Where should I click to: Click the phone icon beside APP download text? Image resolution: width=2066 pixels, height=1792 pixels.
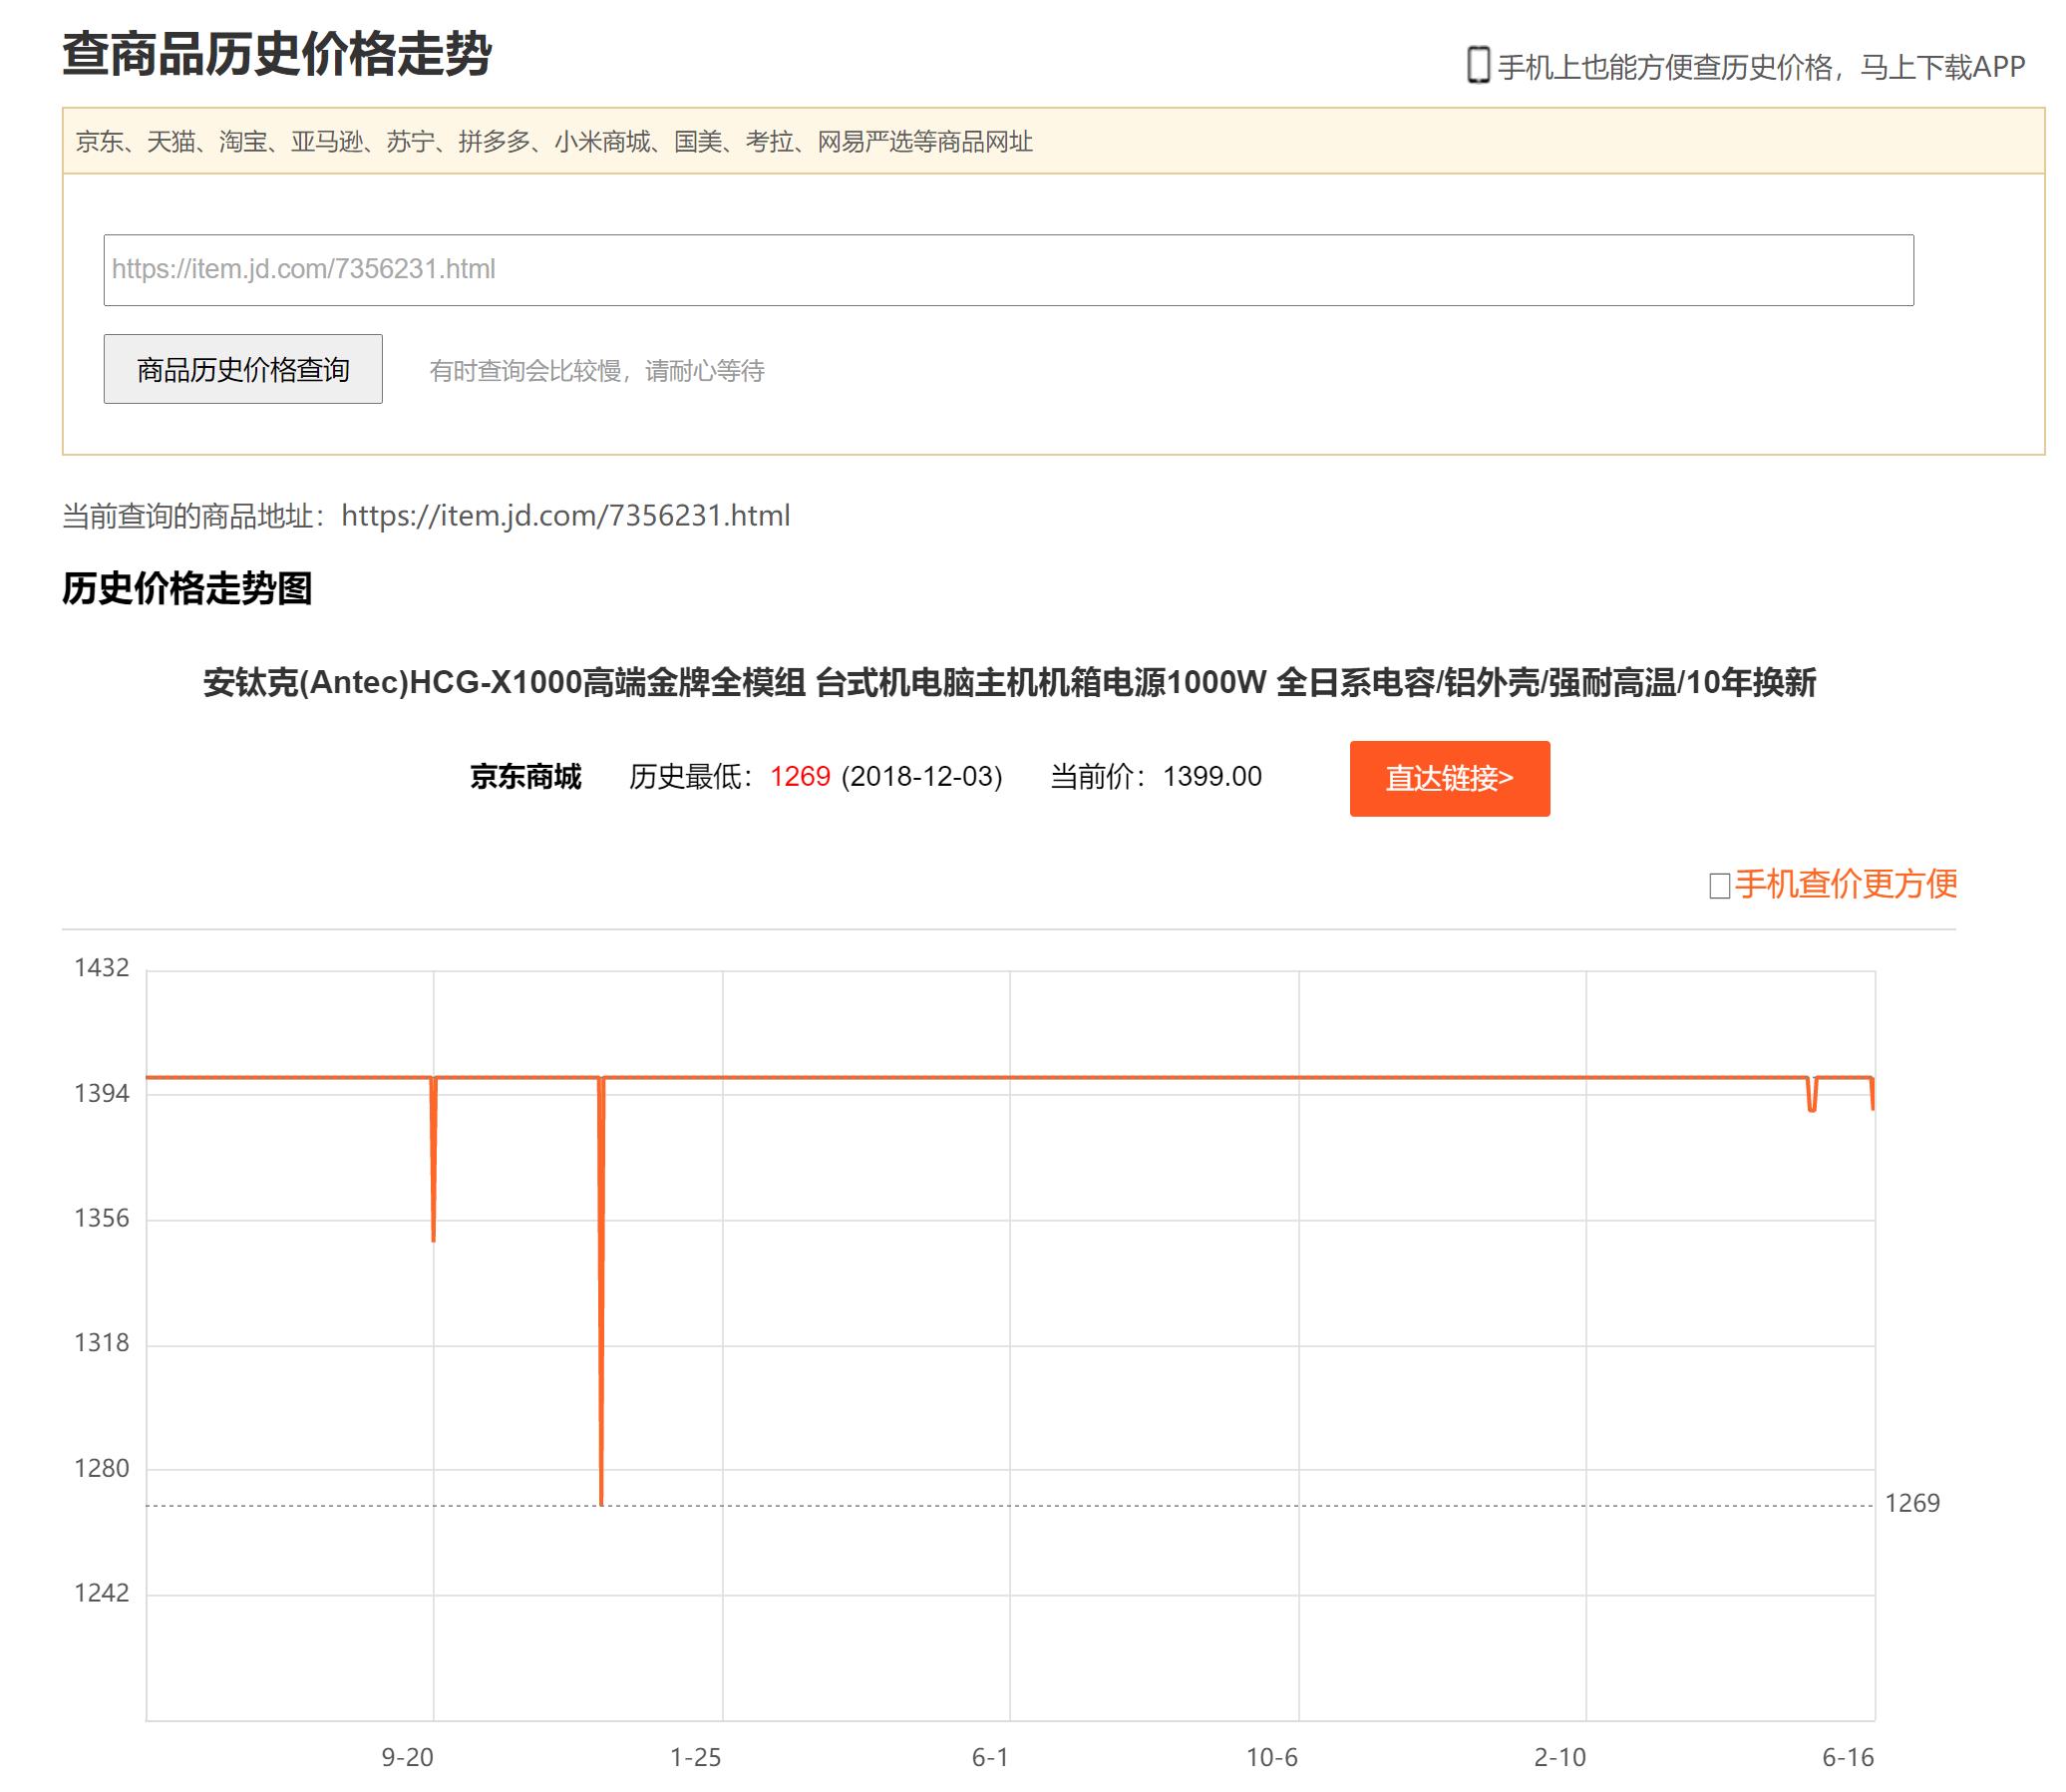click(x=1477, y=66)
